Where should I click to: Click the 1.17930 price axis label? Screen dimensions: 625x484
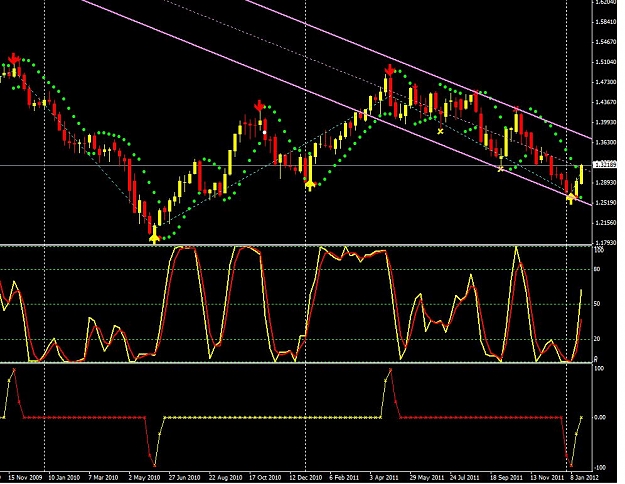606,242
